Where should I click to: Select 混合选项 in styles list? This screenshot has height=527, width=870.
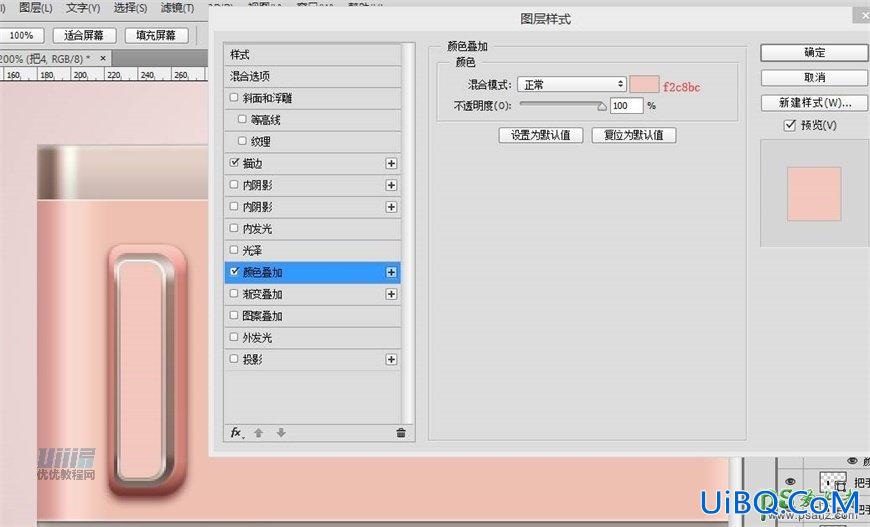click(x=312, y=77)
